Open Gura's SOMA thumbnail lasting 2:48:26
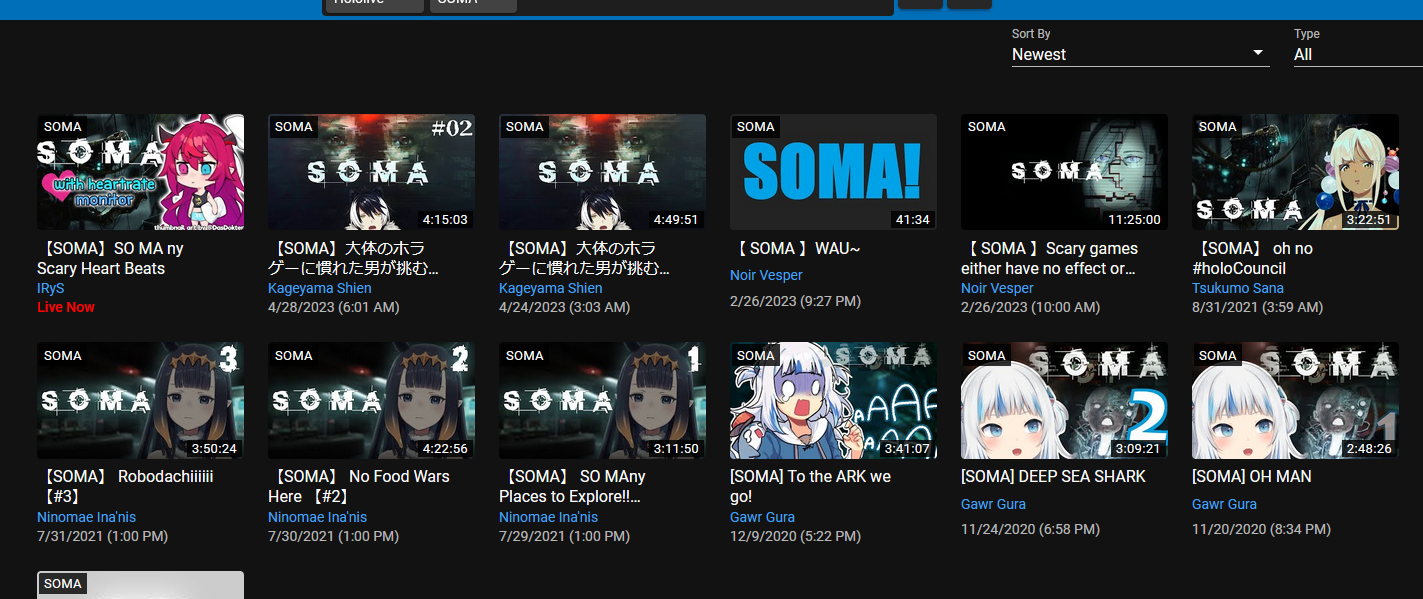Image resolution: width=1423 pixels, height=599 pixels. click(1295, 400)
